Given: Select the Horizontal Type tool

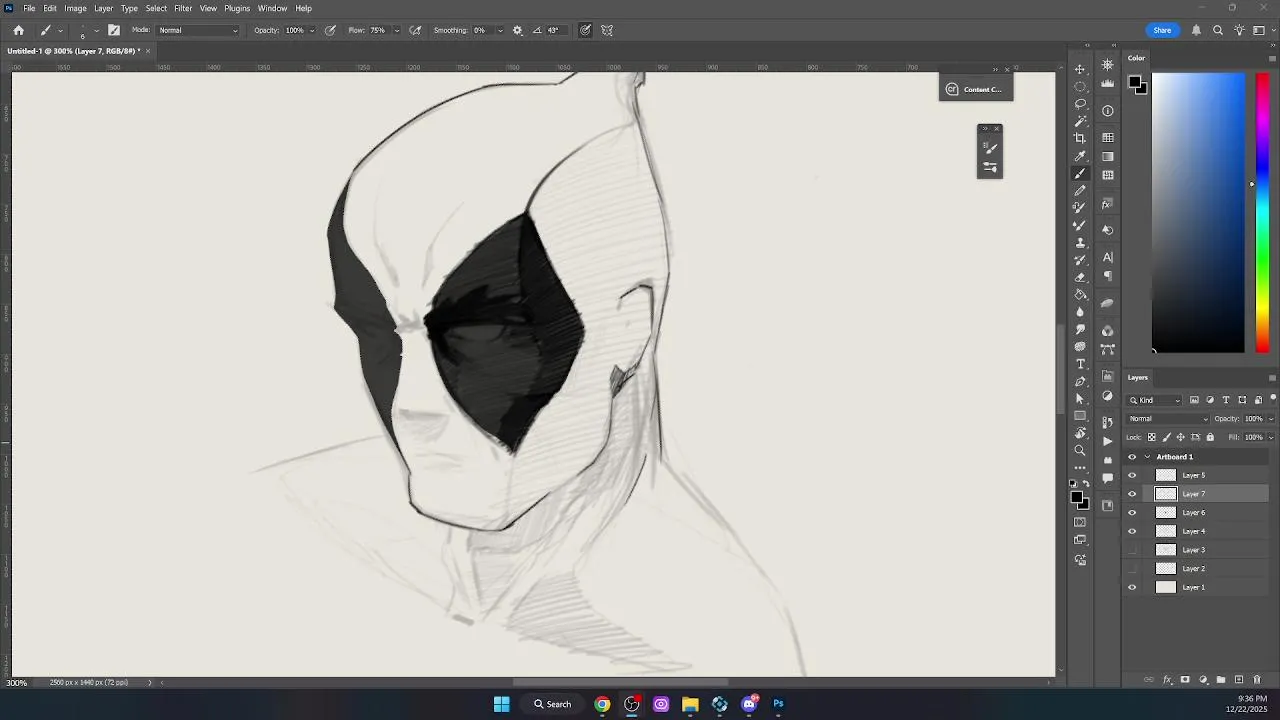Looking at the screenshot, I should 1080,364.
